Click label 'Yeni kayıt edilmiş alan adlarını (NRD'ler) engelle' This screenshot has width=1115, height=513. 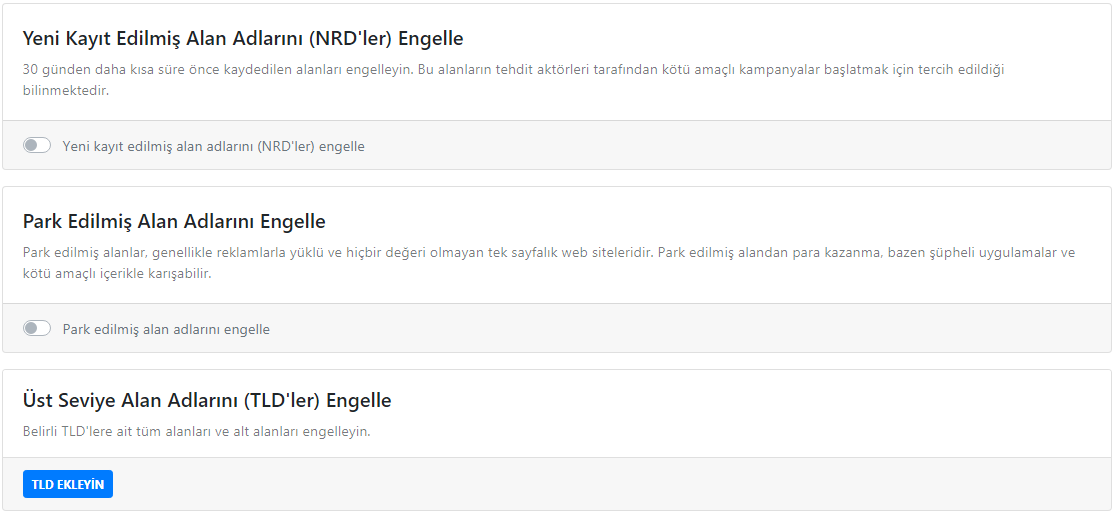(213, 146)
